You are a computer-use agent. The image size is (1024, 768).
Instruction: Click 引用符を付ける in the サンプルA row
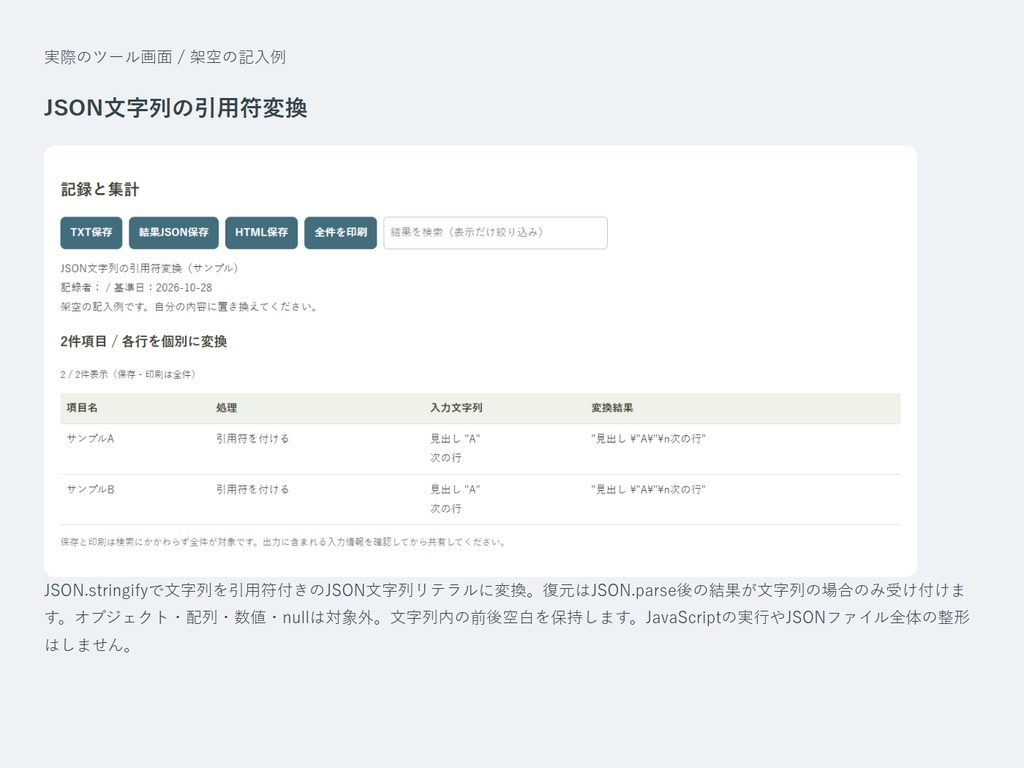pyautogui.click(x=253, y=439)
